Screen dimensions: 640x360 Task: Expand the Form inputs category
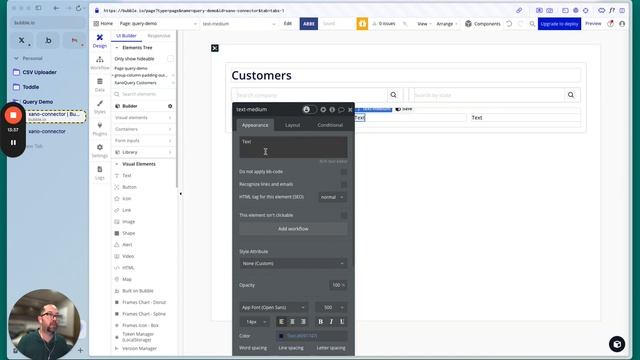tap(143, 140)
